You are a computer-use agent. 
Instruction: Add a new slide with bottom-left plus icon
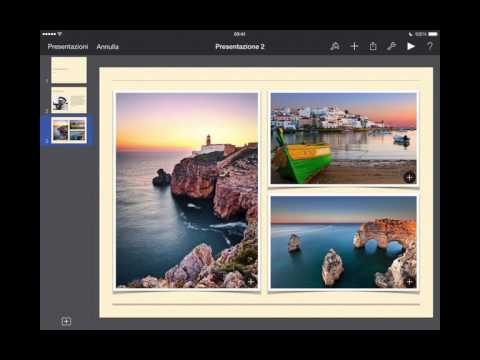click(x=66, y=321)
